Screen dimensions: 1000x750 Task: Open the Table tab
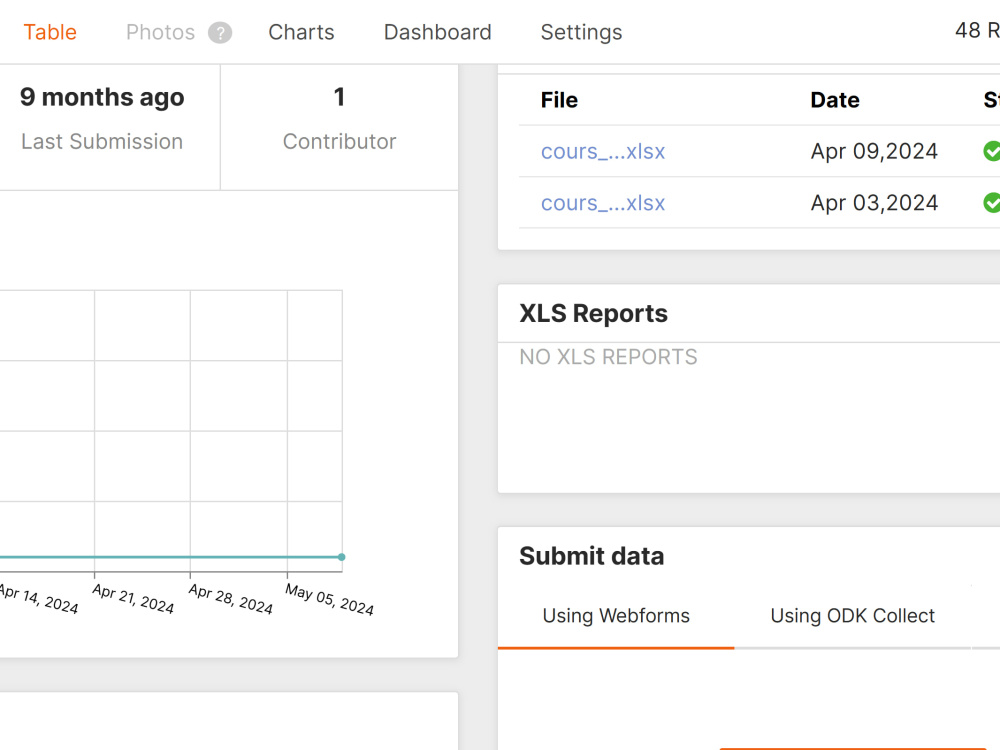tap(50, 32)
